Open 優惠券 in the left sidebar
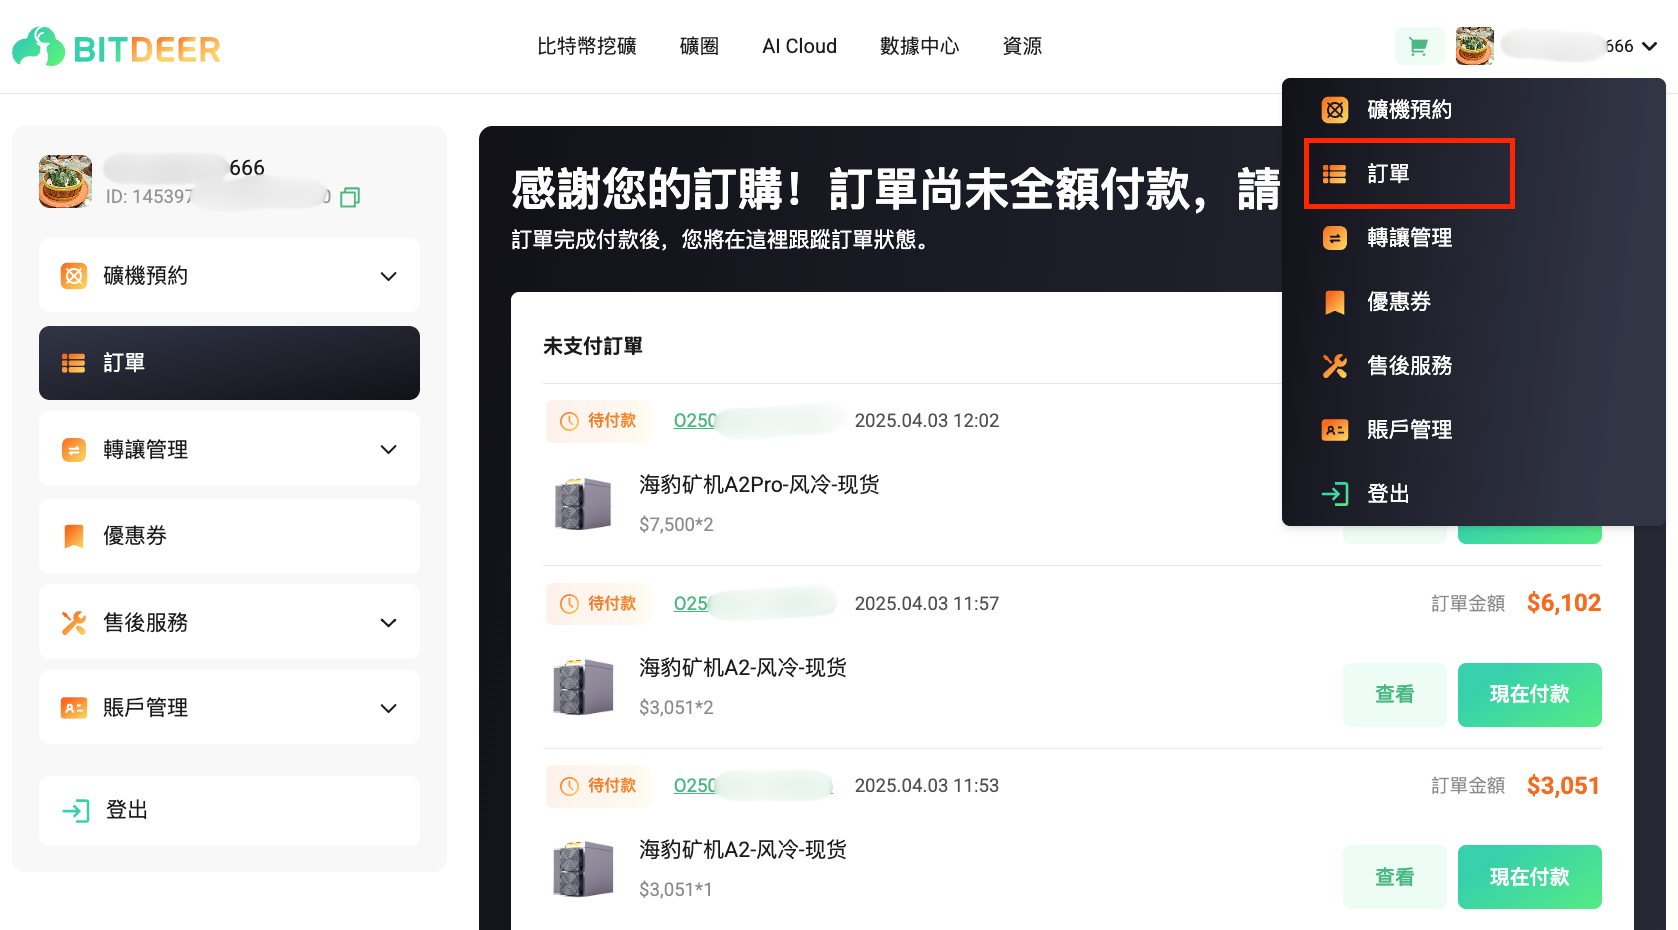 [229, 536]
